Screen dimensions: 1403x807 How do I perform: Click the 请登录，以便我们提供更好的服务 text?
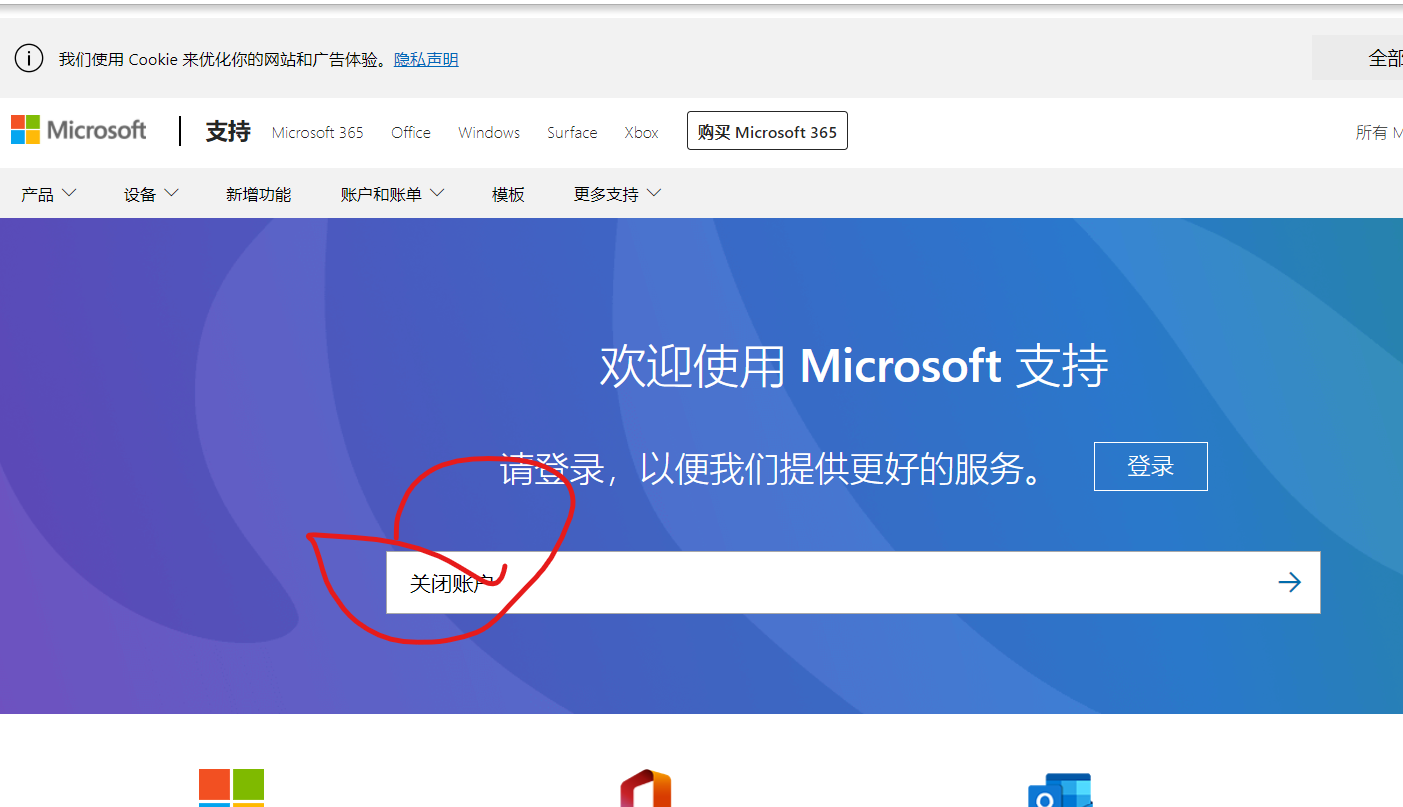pyautogui.click(x=773, y=469)
